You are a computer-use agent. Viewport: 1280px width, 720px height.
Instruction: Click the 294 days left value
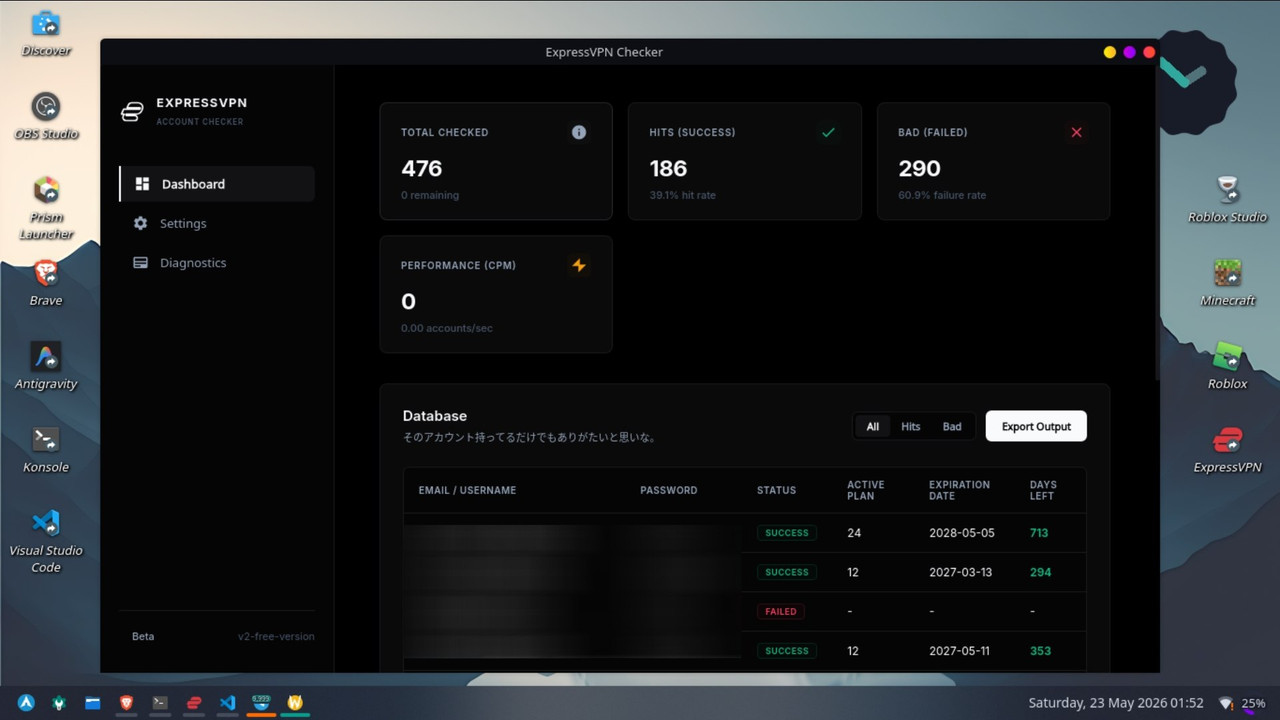pos(1040,572)
